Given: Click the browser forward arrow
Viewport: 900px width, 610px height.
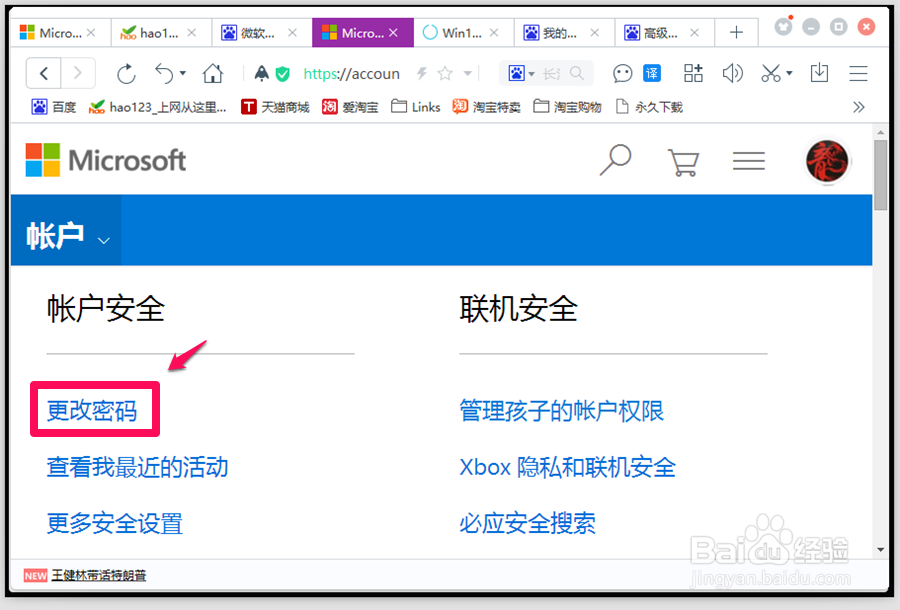Looking at the screenshot, I should click(x=77, y=73).
